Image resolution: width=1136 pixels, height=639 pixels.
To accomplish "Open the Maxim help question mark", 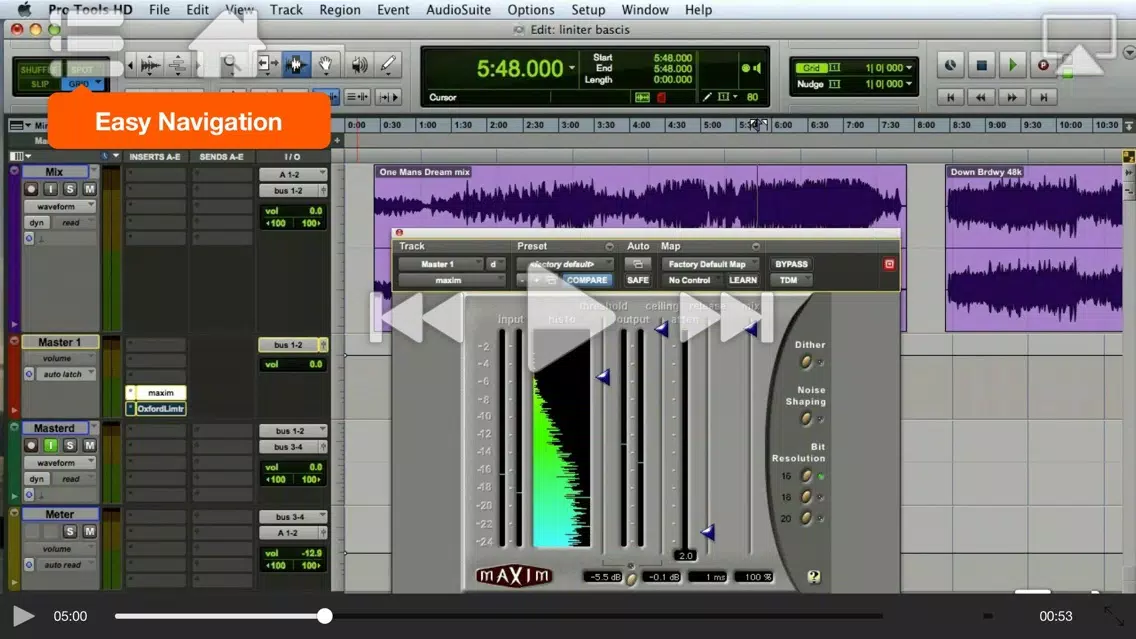I will tap(814, 577).
